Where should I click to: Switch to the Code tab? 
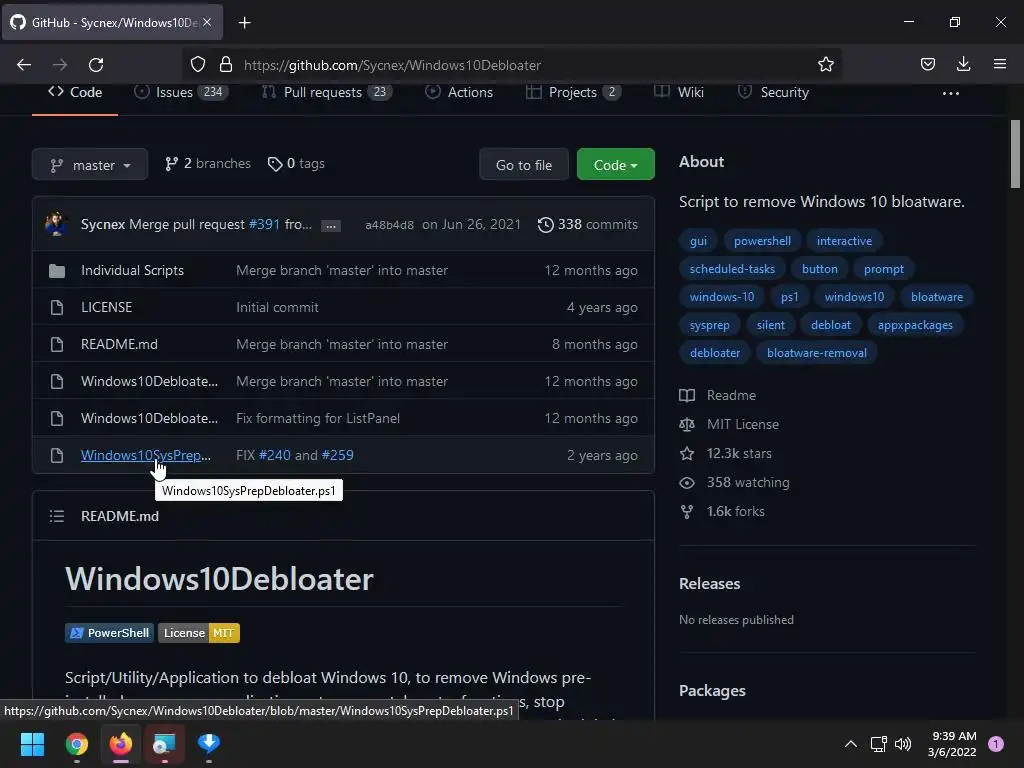point(75,92)
